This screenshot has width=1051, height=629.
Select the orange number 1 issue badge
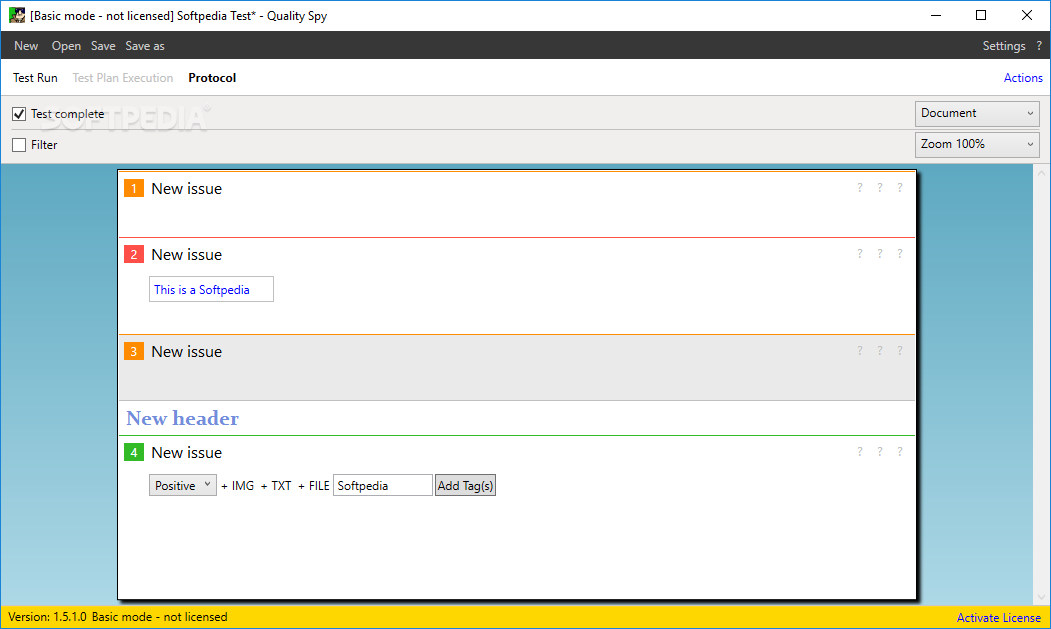click(134, 188)
